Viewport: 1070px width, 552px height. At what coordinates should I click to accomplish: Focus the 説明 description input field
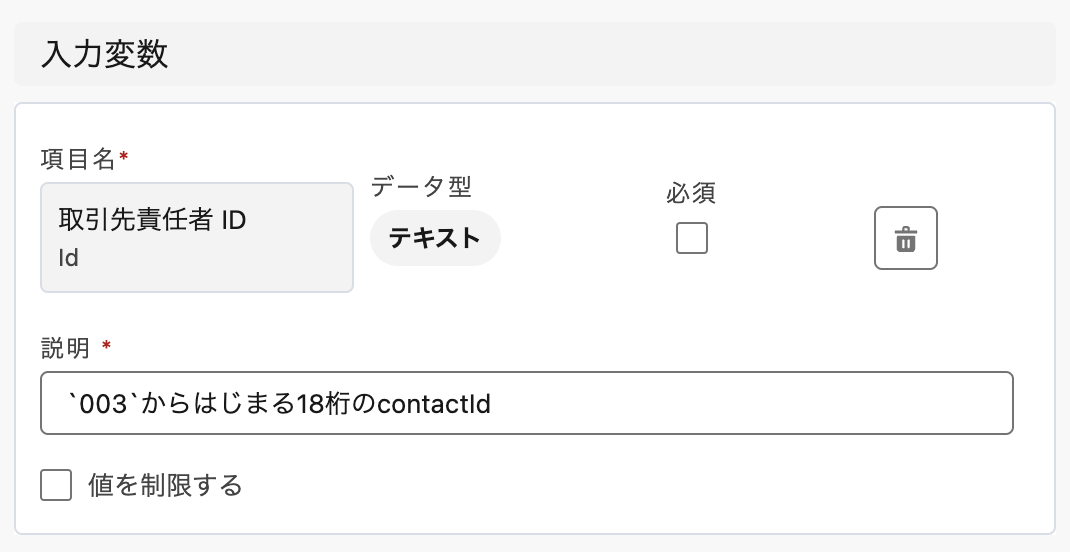point(700,403)
